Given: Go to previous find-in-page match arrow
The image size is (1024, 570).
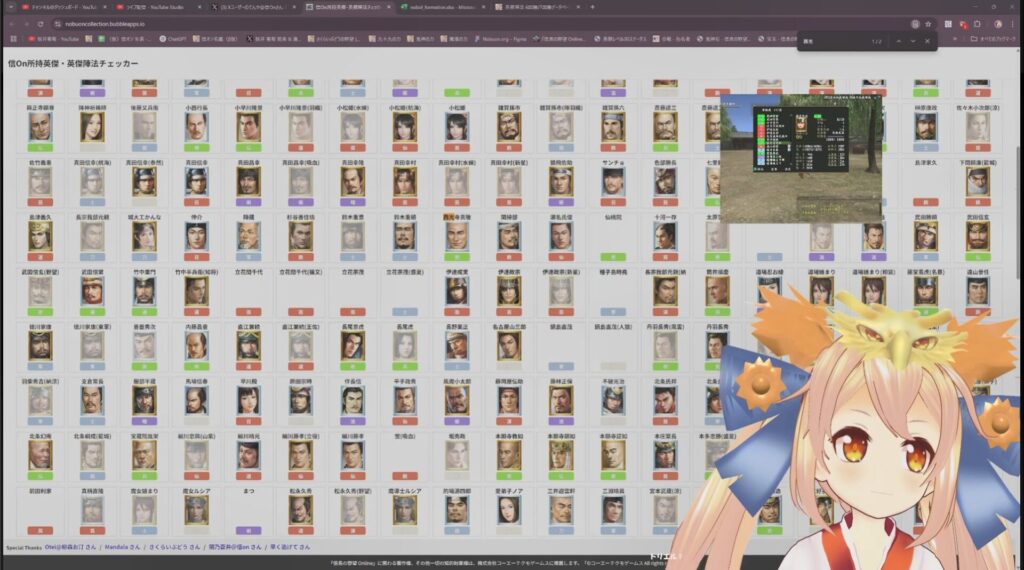Looking at the screenshot, I should (x=897, y=42).
